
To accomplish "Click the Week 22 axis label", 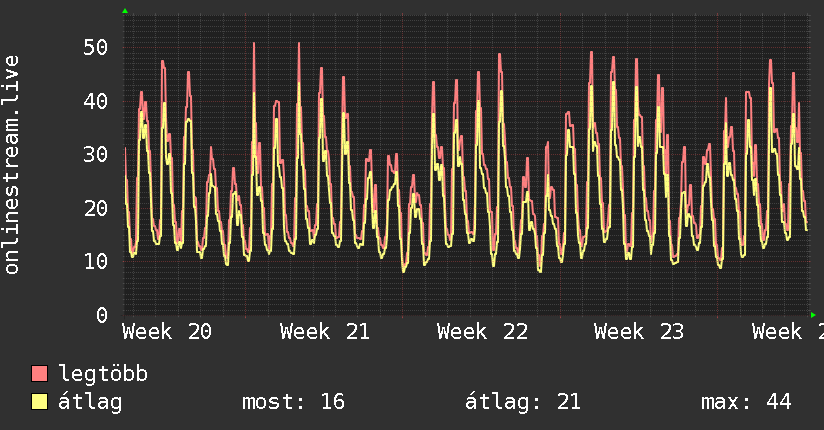I will pos(482,332).
